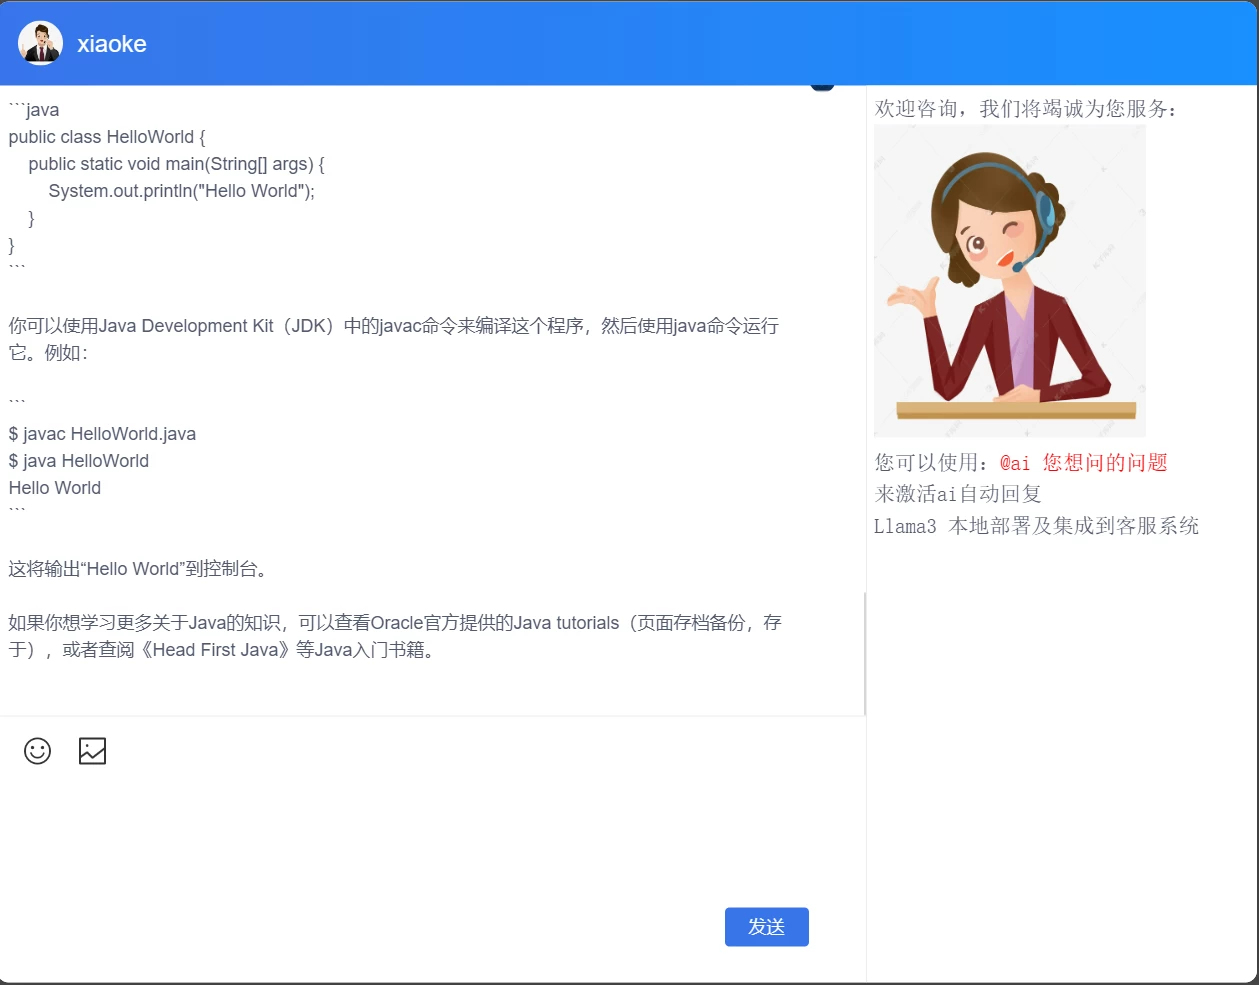Click the xiaoke avatar in header
Image resolution: width=1259 pixels, height=985 pixels.
[41, 43]
